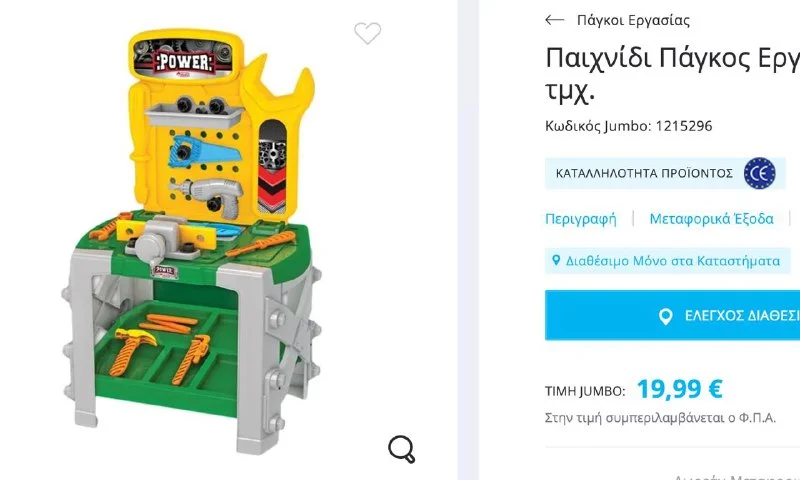The height and width of the screenshot is (480, 800).
Task: Open the workbench toy product image
Action: coord(192,242)
